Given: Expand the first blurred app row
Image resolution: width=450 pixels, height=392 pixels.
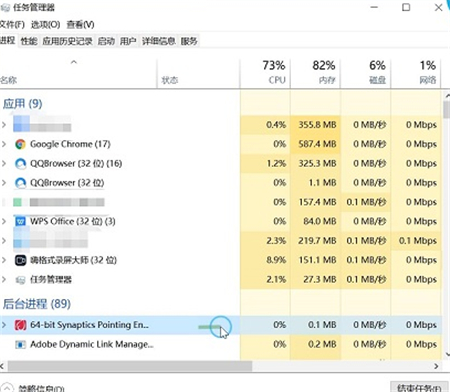Looking at the screenshot, I should point(4,125).
